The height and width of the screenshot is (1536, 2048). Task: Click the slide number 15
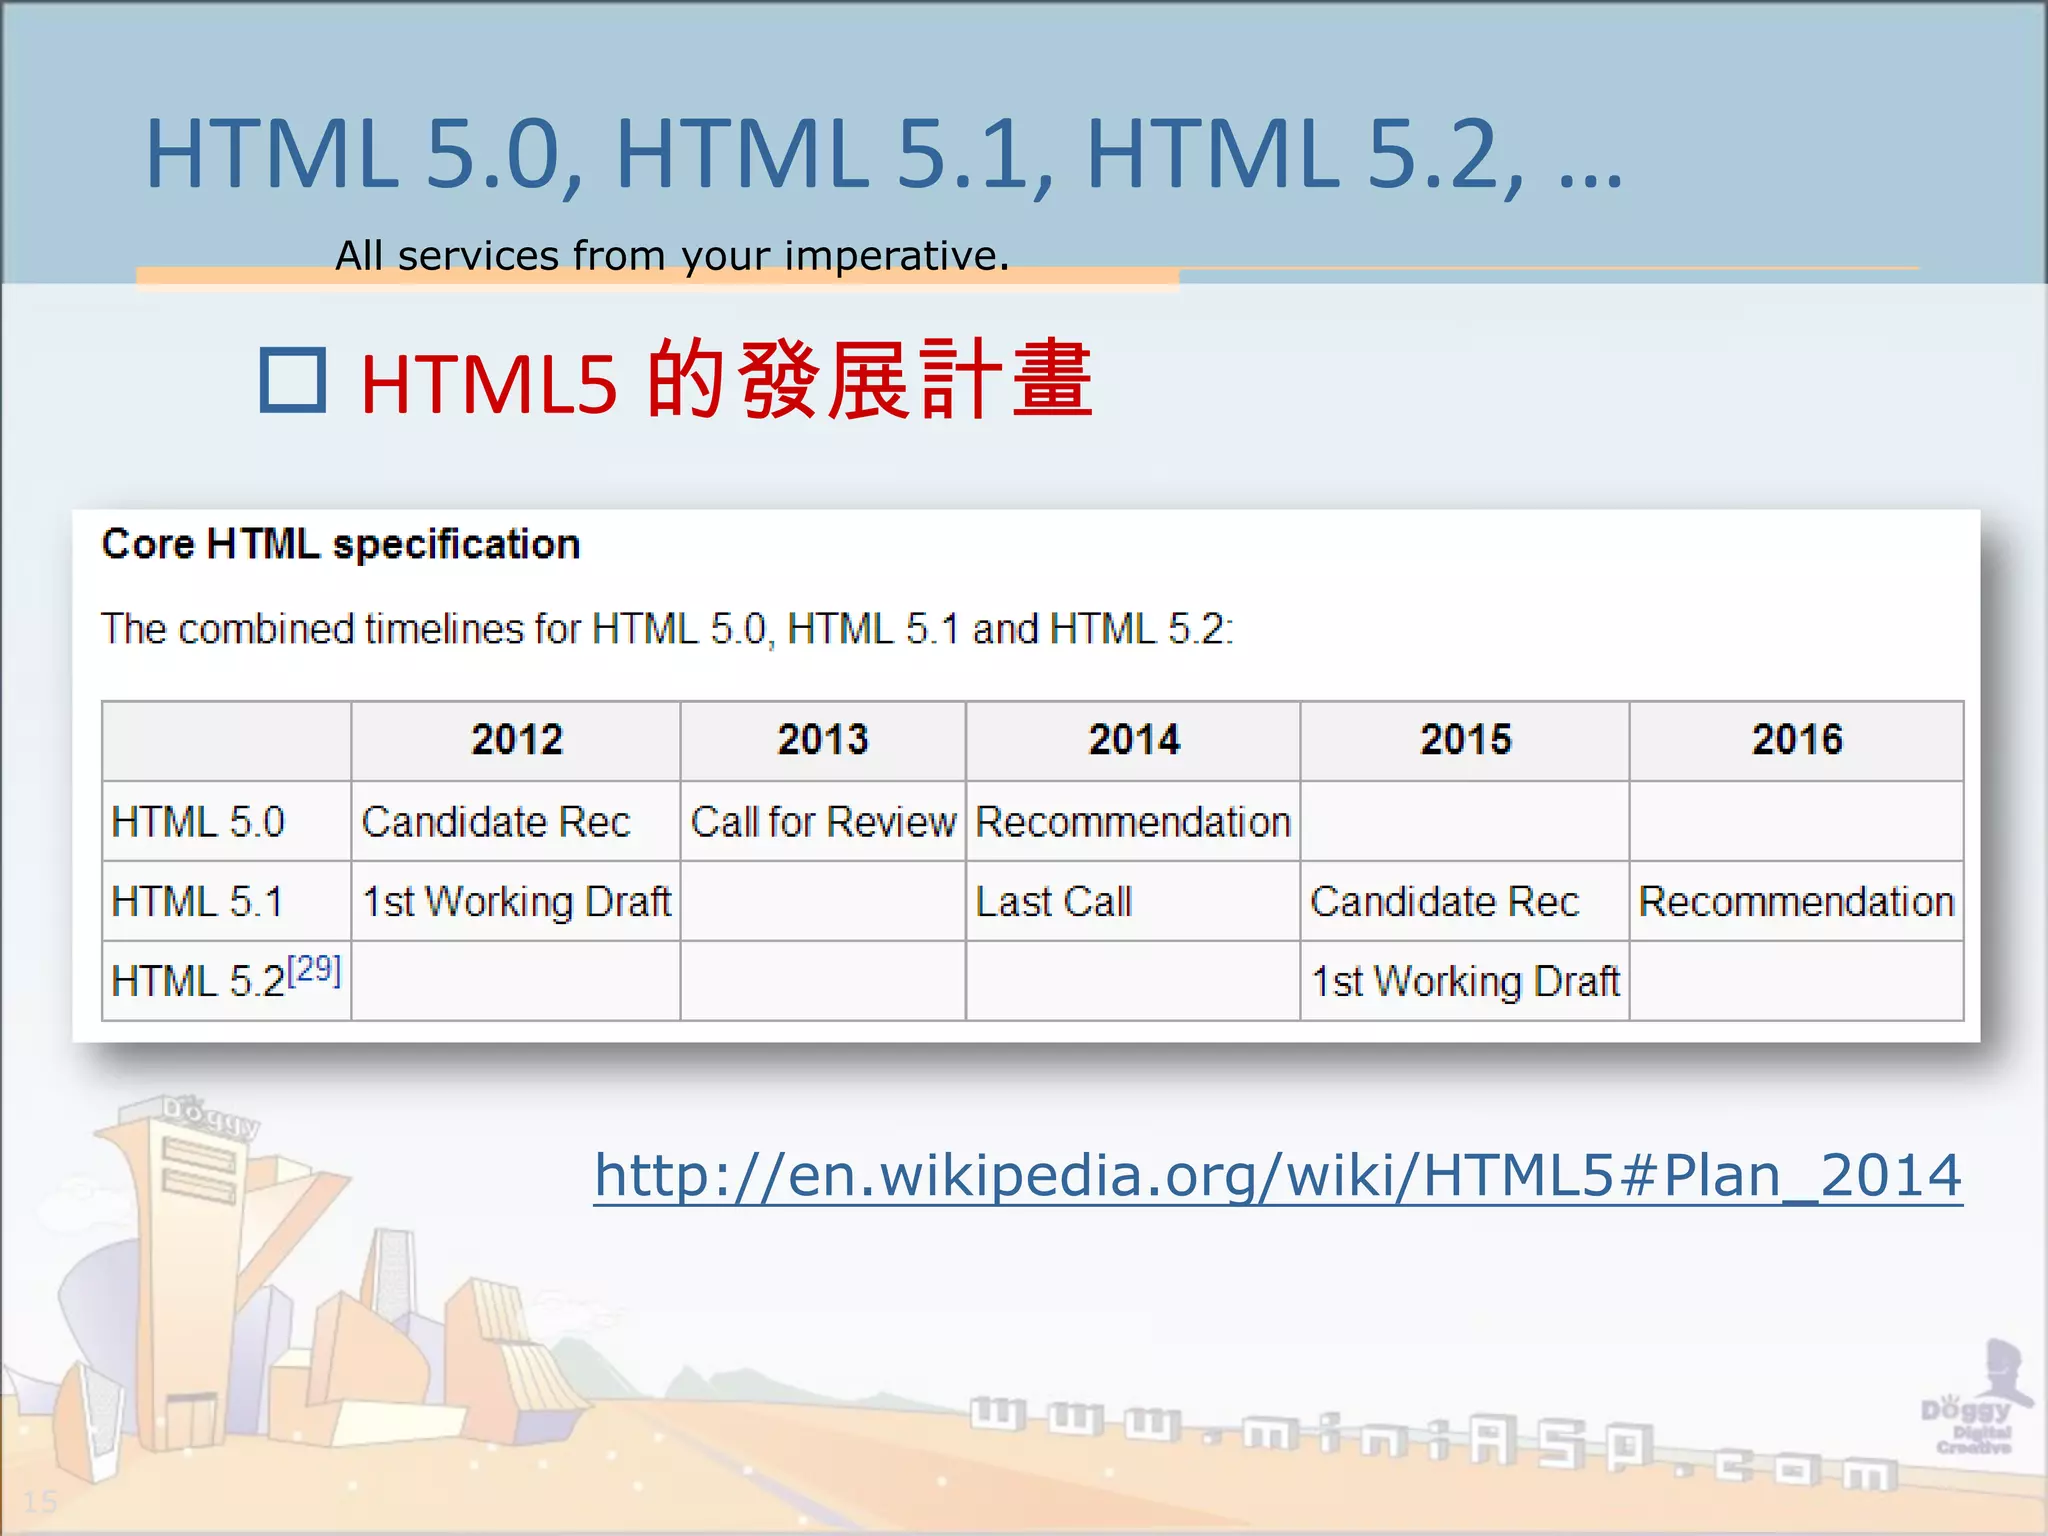click(x=40, y=1502)
